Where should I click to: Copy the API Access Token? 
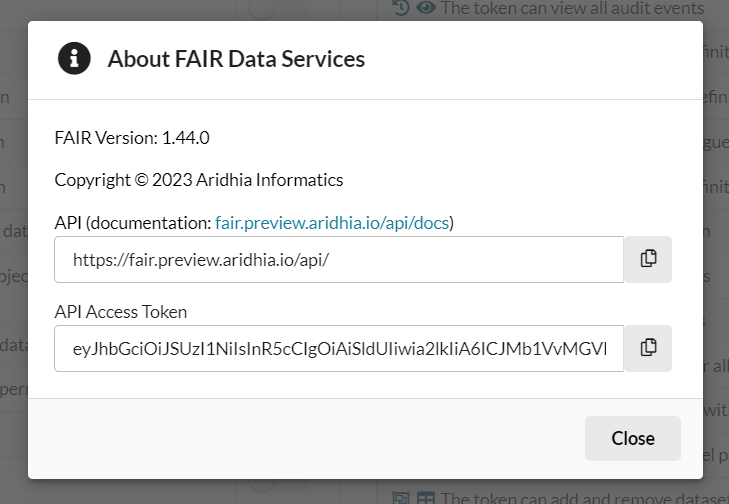648,348
